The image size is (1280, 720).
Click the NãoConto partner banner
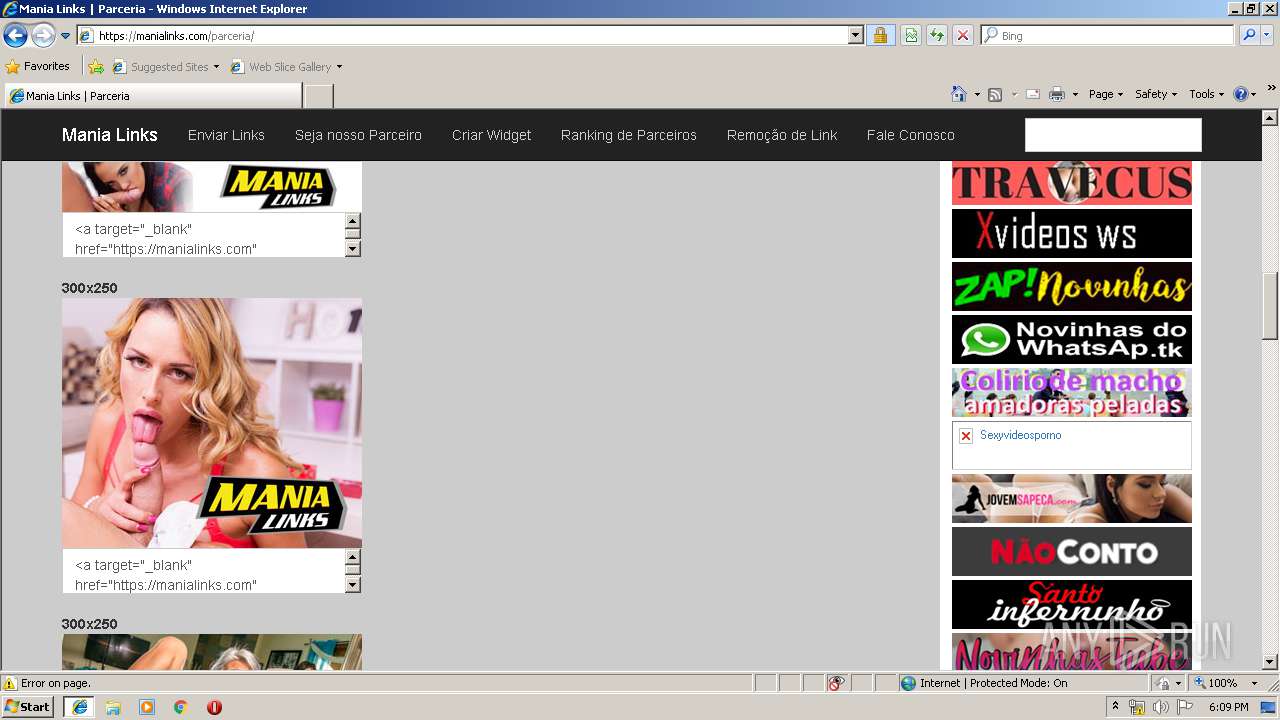coord(1072,551)
